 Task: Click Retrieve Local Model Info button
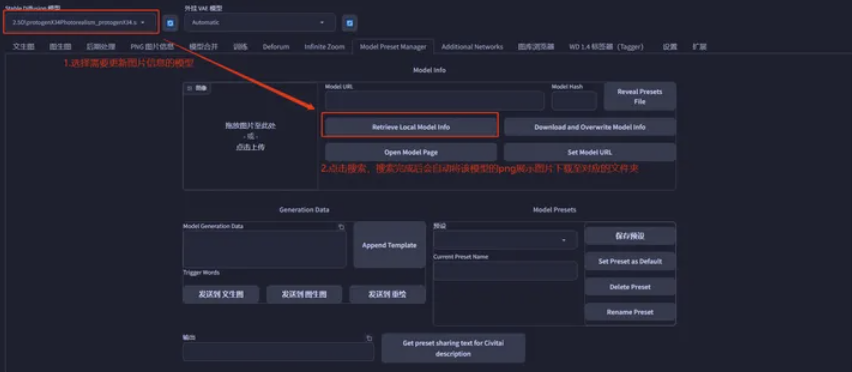pos(411,127)
